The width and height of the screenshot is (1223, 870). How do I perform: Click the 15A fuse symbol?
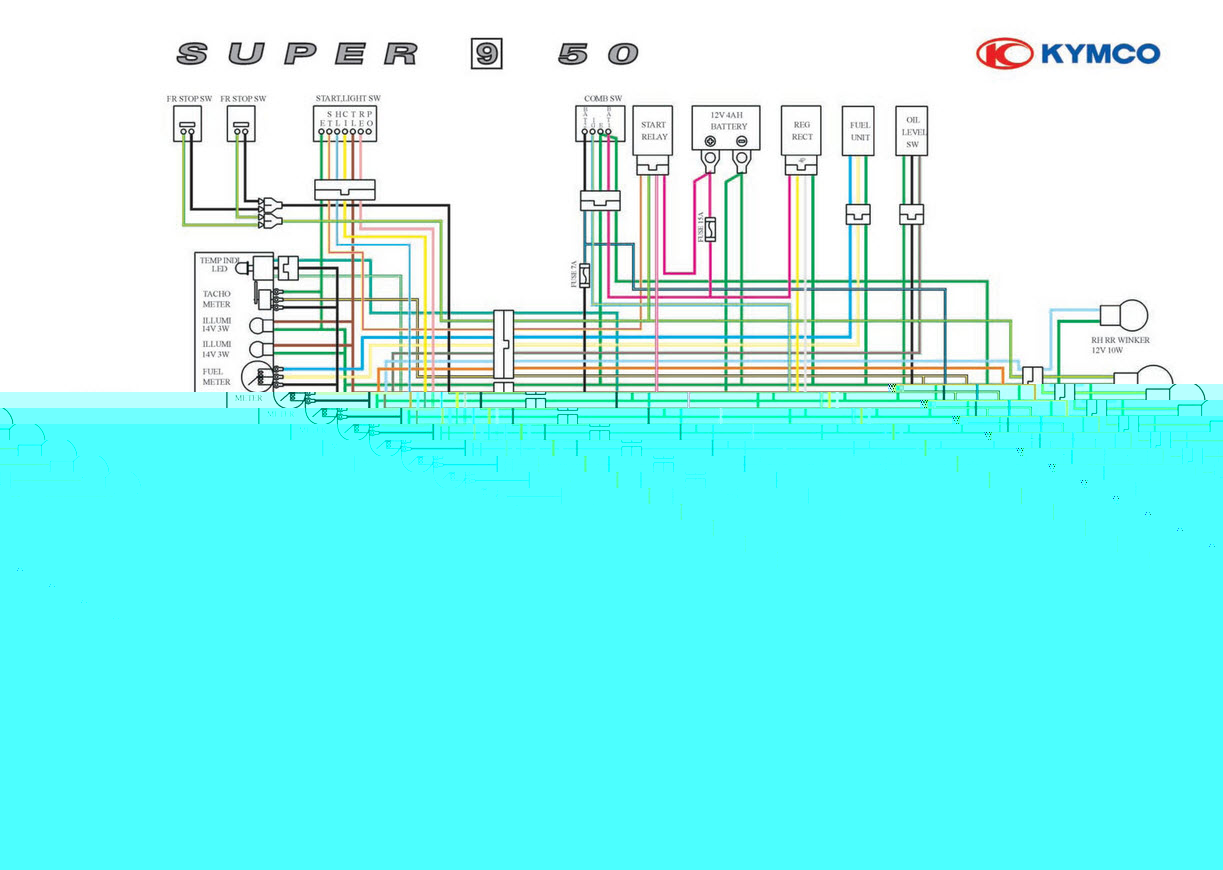[x=710, y=231]
